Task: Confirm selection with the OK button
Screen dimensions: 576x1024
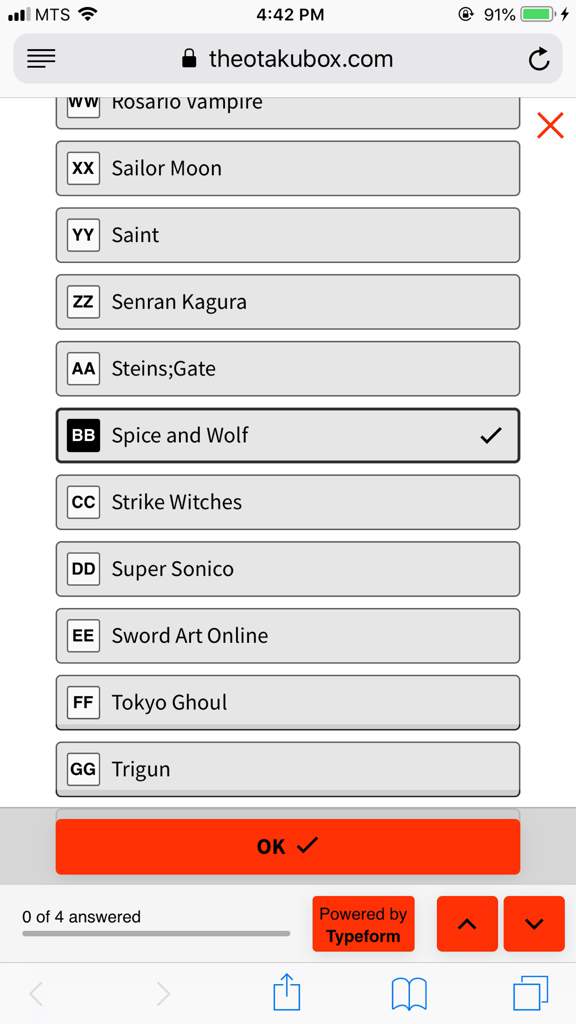Action: coord(288,846)
